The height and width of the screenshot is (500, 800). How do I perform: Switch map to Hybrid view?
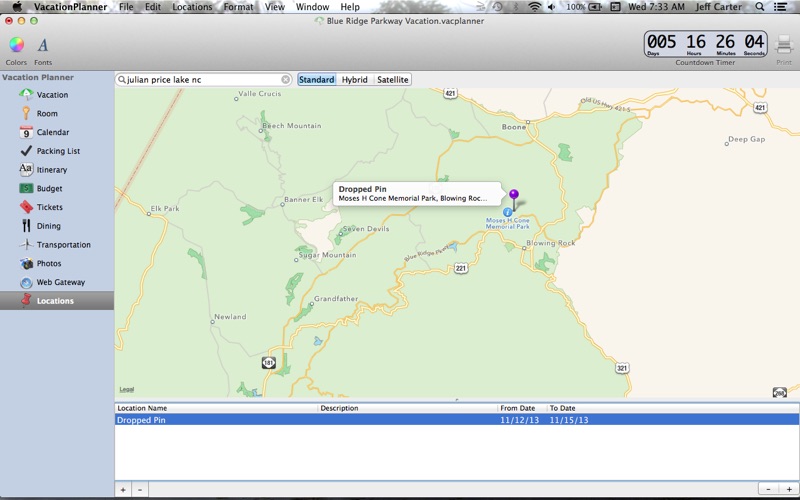(355, 80)
